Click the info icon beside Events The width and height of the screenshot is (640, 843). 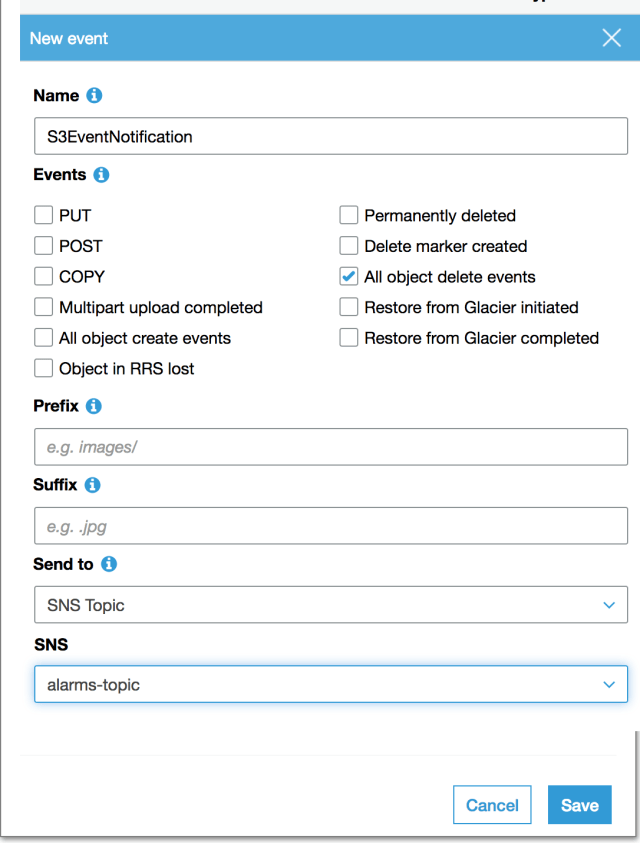[102, 175]
